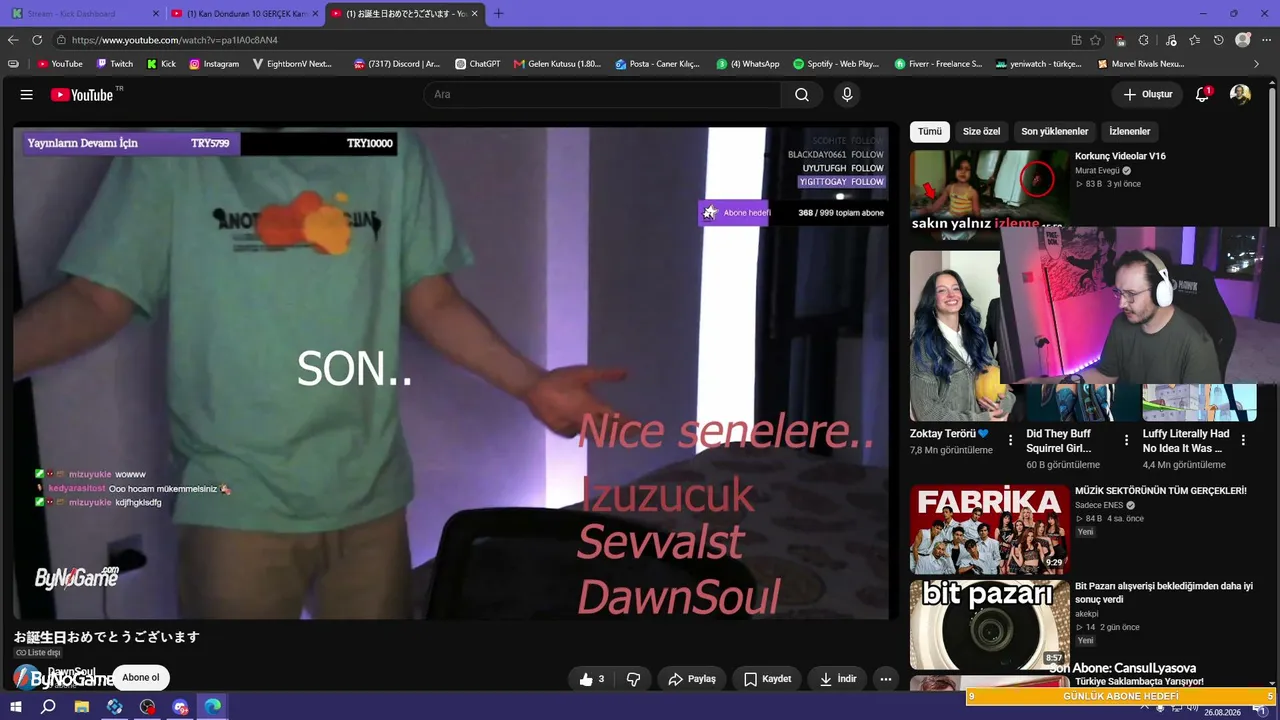
Task: Click the browser address bar URL
Action: tap(175, 40)
